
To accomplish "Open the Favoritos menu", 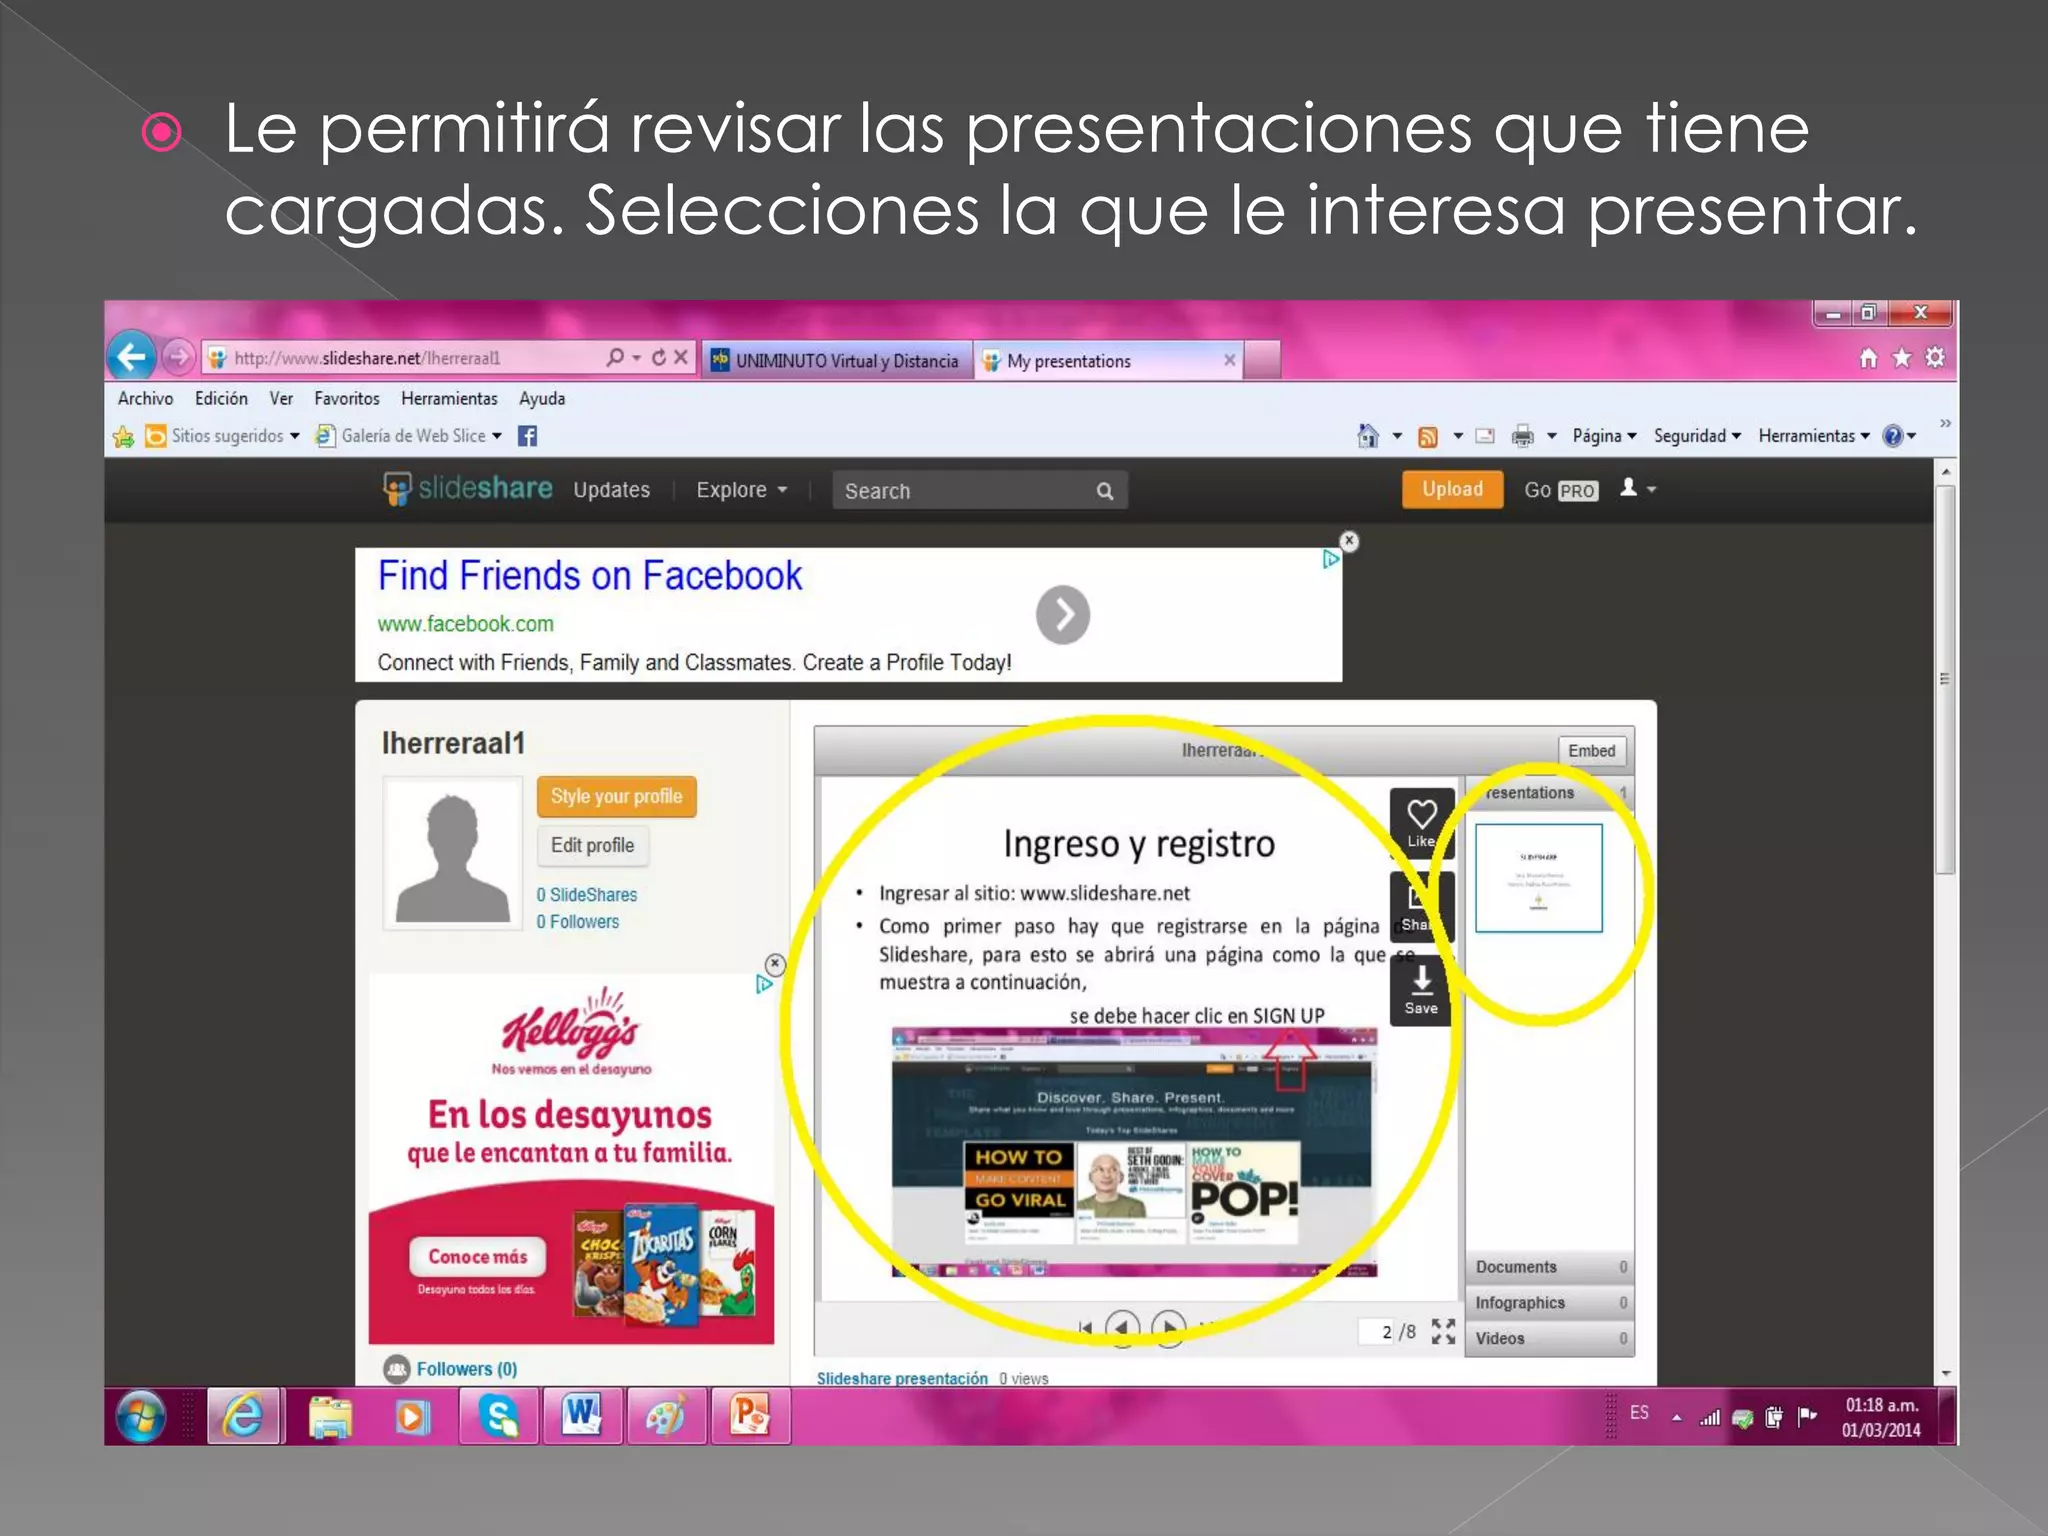I will [x=347, y=398].
